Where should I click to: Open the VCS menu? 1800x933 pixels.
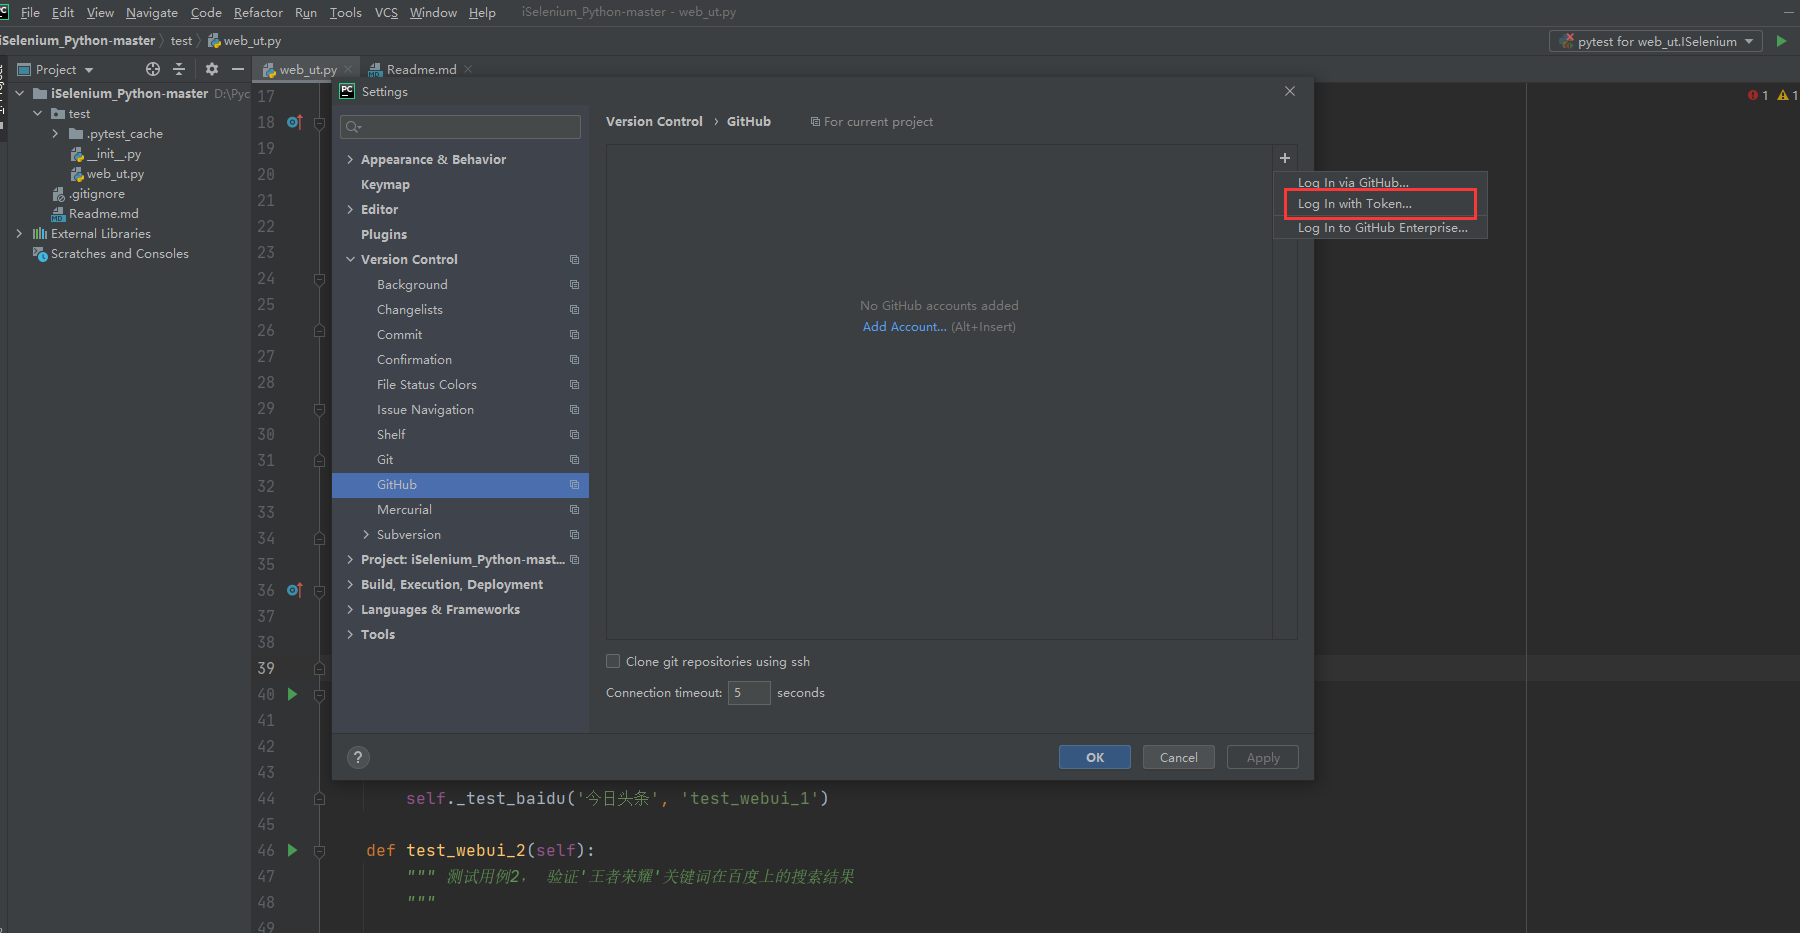(x=386, y=13)
